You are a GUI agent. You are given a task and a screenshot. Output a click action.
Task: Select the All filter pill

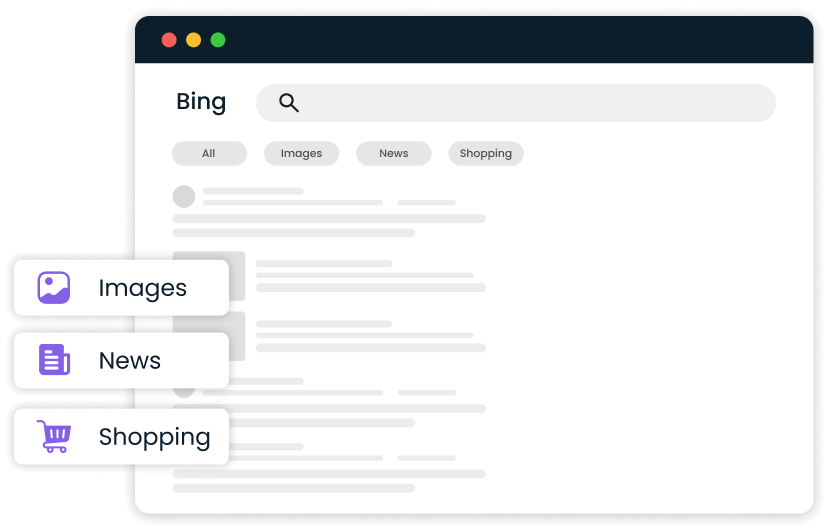[209, 153]
